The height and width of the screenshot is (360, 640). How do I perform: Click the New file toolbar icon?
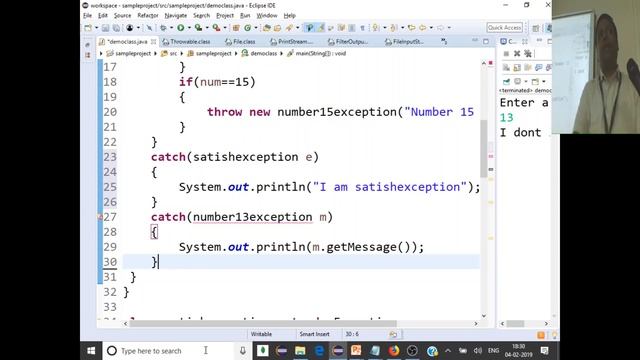click(88, 28)
